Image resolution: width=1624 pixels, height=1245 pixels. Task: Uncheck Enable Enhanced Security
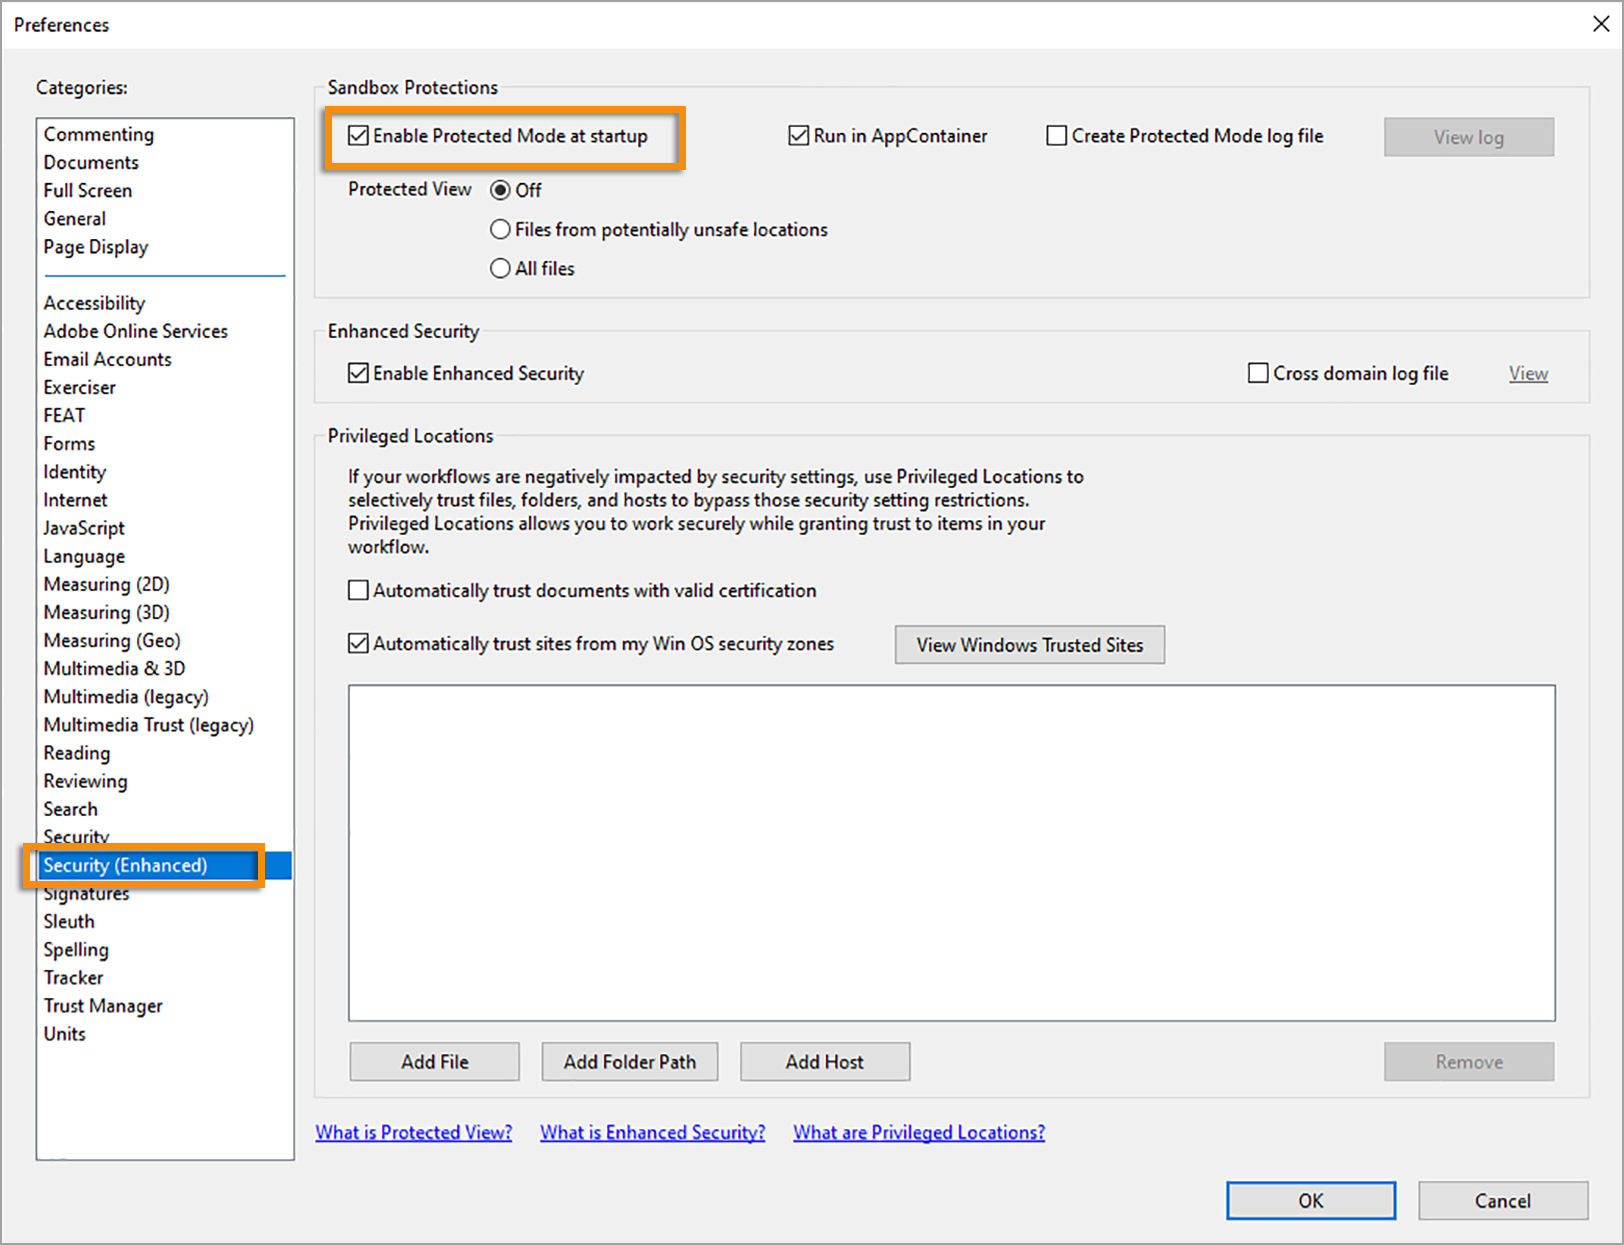358,372
